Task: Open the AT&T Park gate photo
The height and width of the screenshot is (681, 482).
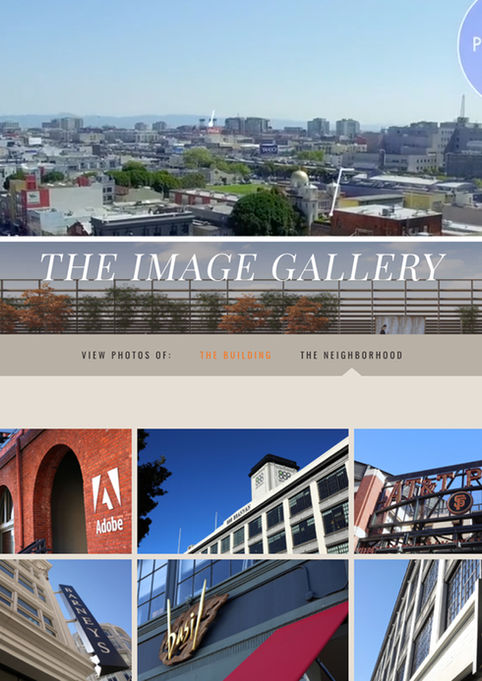Action: tap(418, 491)
